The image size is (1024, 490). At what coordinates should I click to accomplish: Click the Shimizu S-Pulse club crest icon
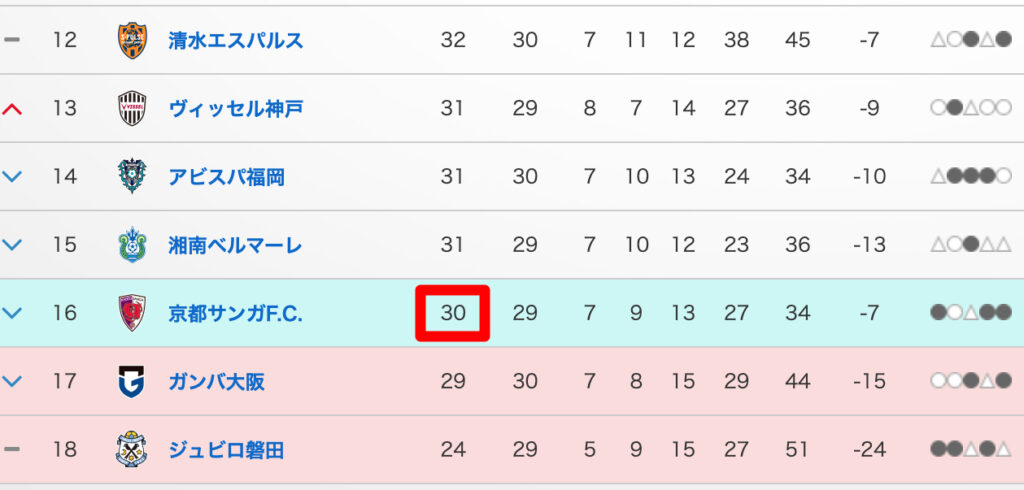[x=132, y=40]
